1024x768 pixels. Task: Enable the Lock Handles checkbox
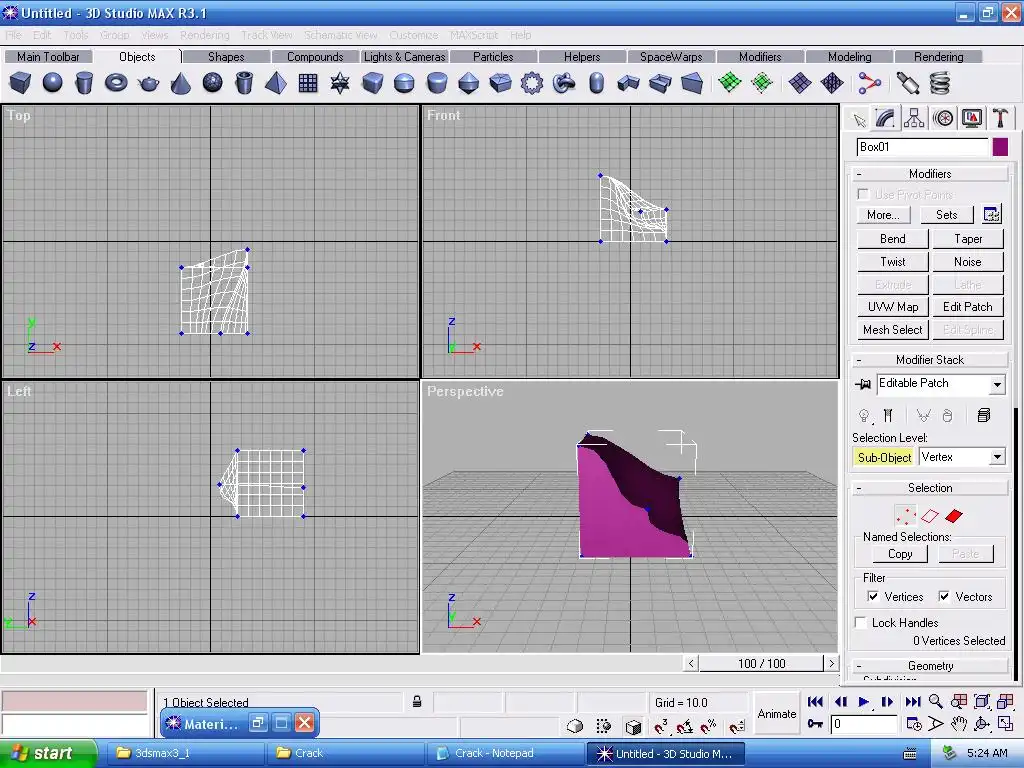(861, 622)
